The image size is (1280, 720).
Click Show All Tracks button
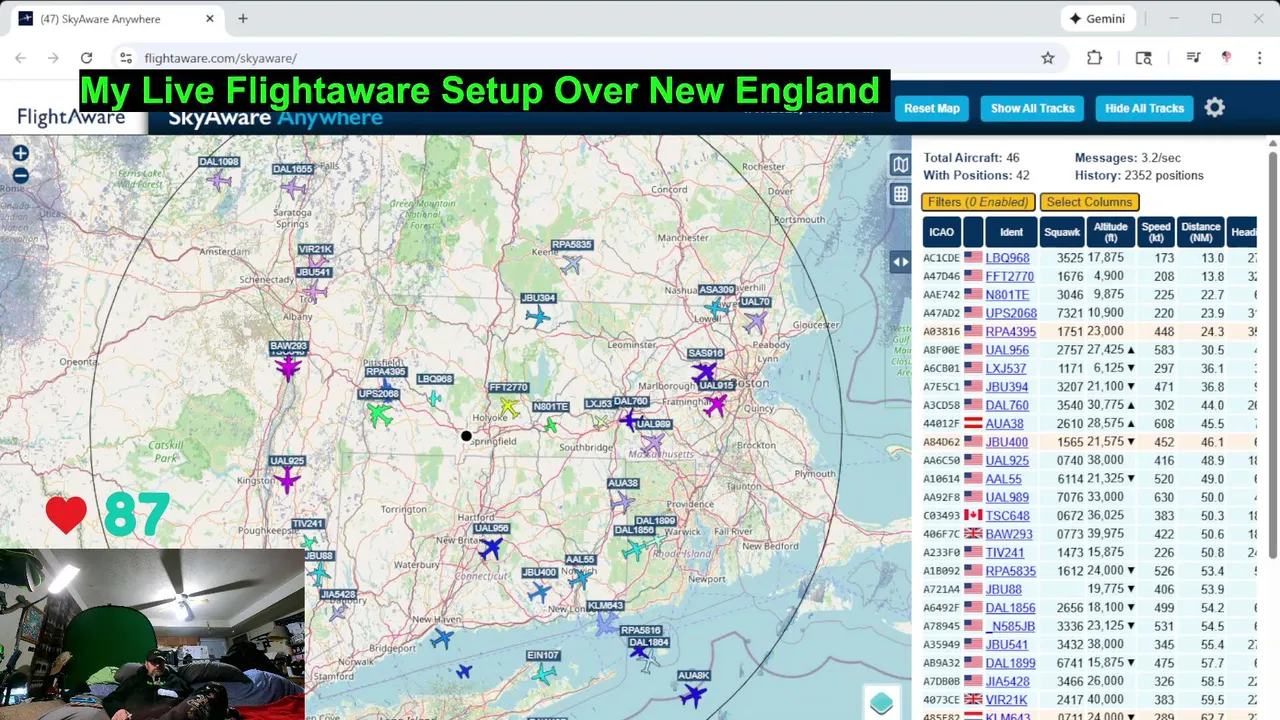click(x=1033, y=108)
